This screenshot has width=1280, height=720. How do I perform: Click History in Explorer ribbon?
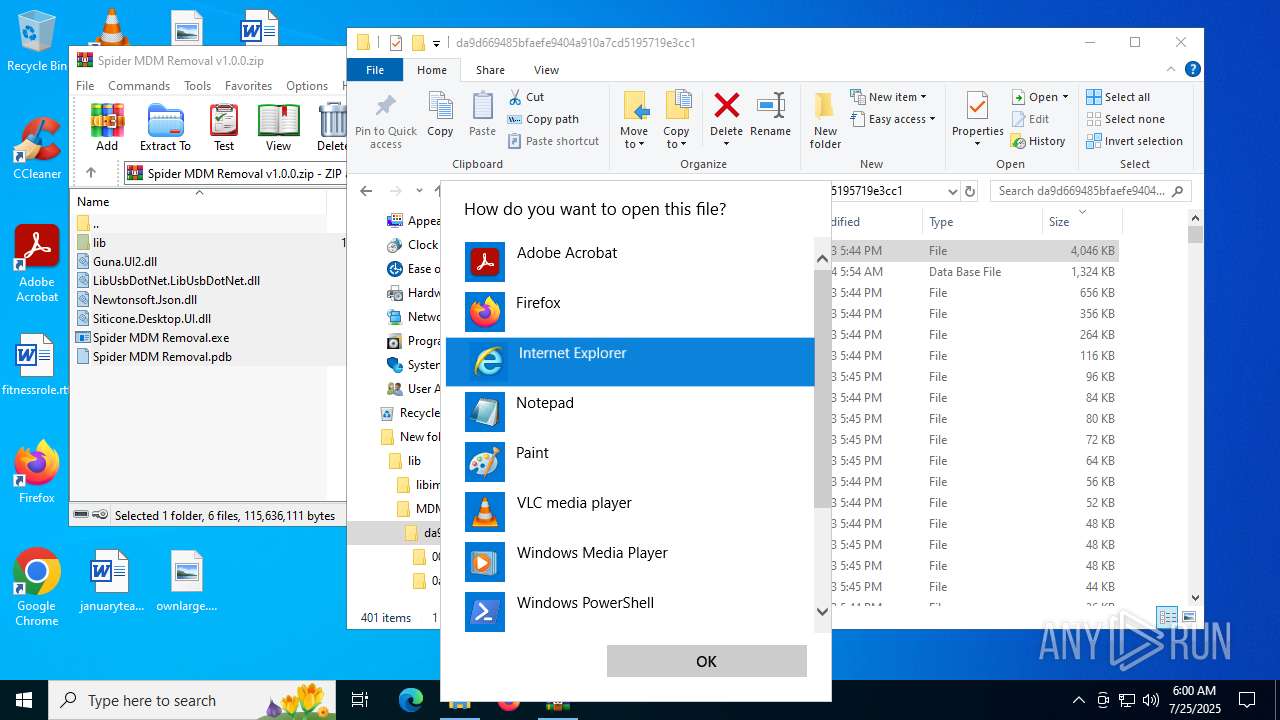pyautogui.click(x=1038, y=141)
